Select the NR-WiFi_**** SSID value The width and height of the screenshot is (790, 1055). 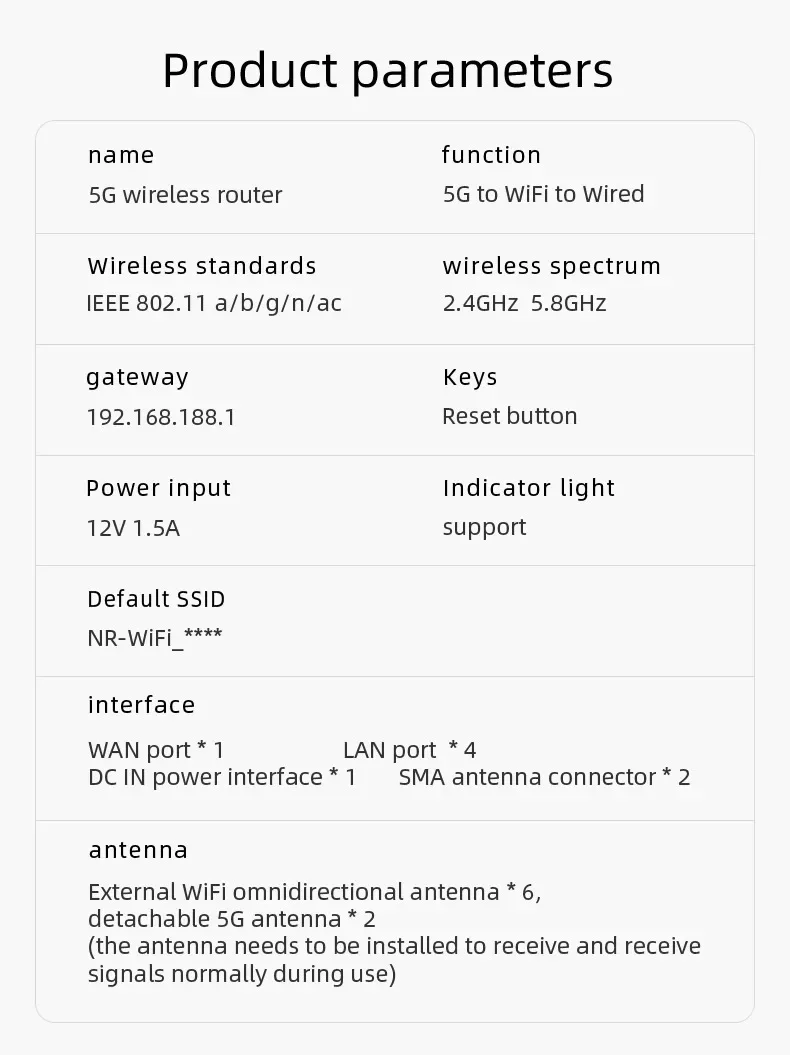coord(155,637)
